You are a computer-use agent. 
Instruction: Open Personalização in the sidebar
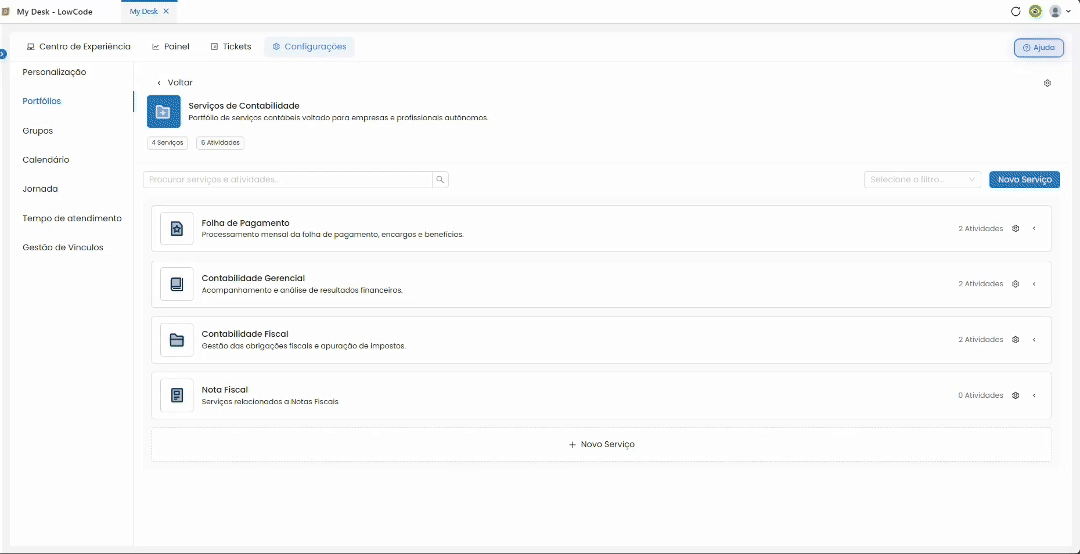point(54,72)
